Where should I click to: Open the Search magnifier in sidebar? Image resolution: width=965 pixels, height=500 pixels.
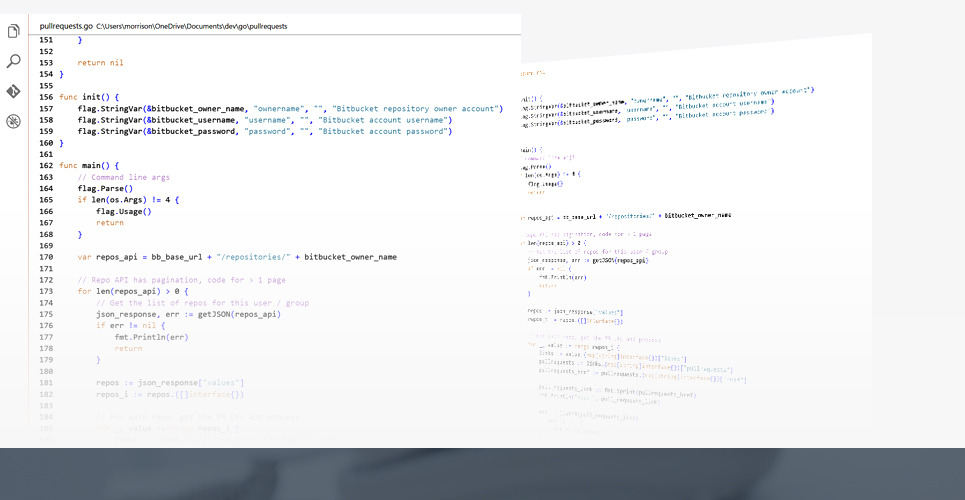(x=13, y=61)
